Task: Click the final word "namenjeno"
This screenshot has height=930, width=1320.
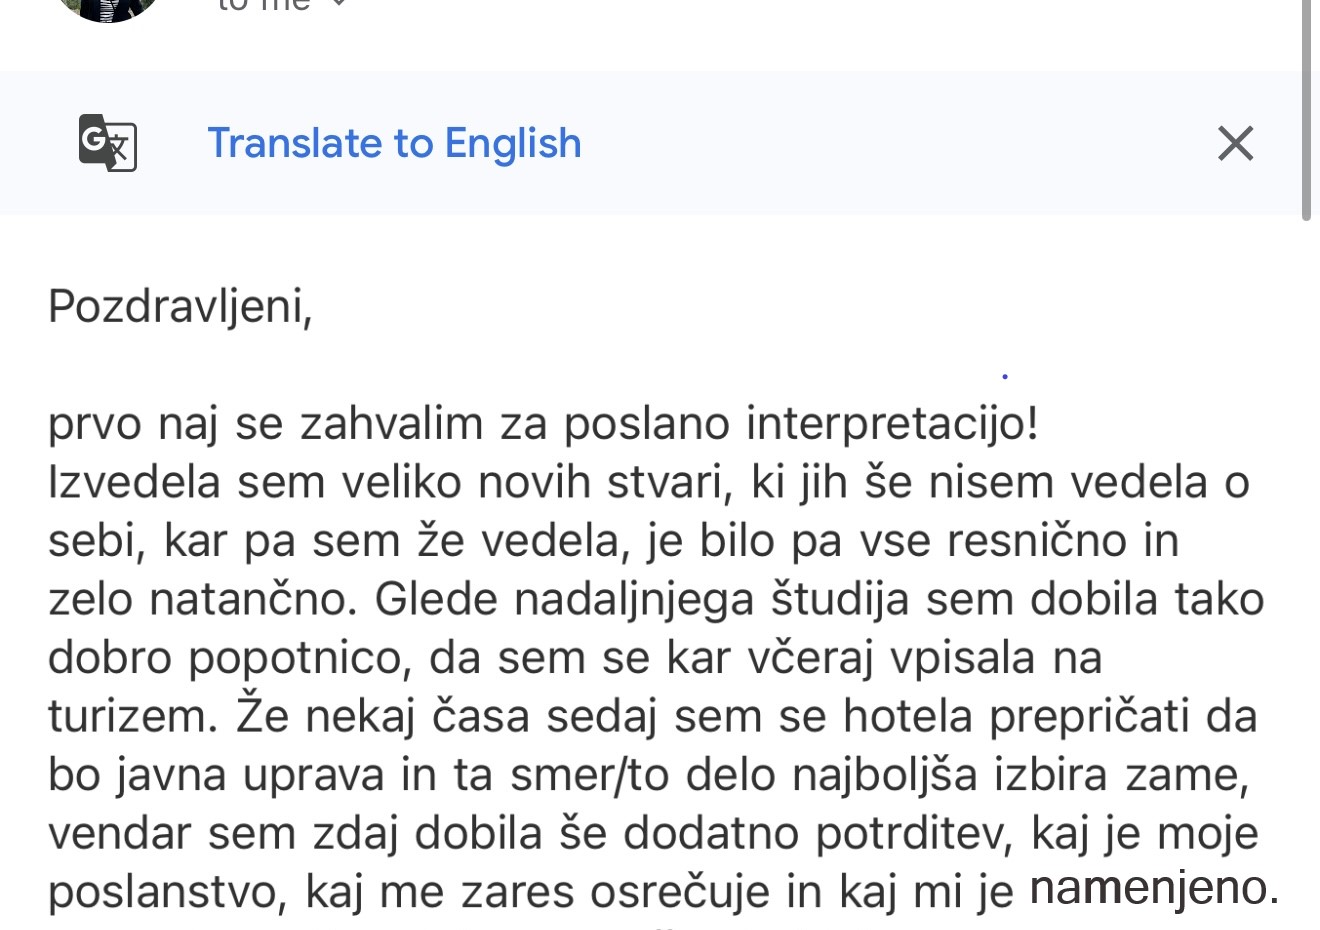Action: click(x=1148, y=888)
